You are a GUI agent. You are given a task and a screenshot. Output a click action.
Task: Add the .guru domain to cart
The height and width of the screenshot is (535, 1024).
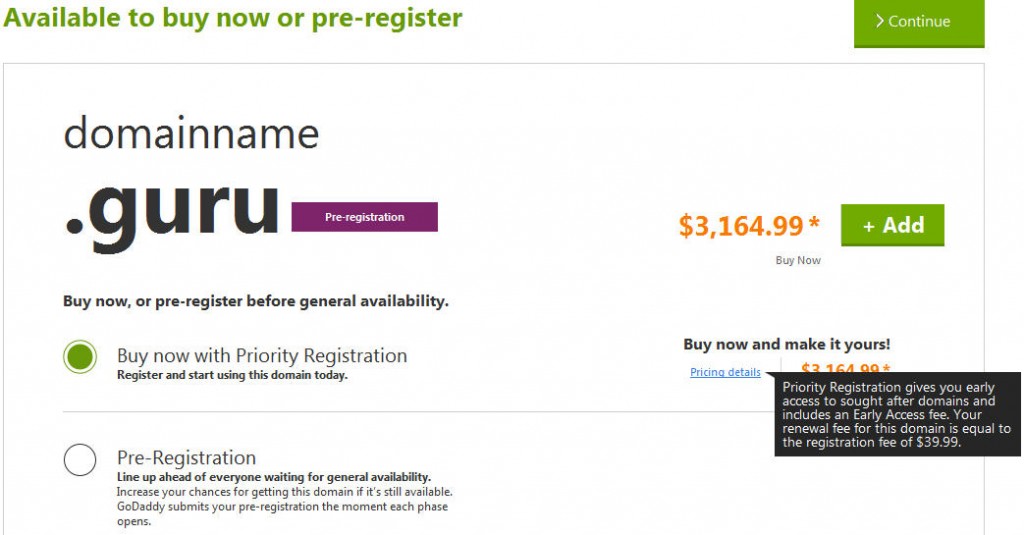[892, 225]
